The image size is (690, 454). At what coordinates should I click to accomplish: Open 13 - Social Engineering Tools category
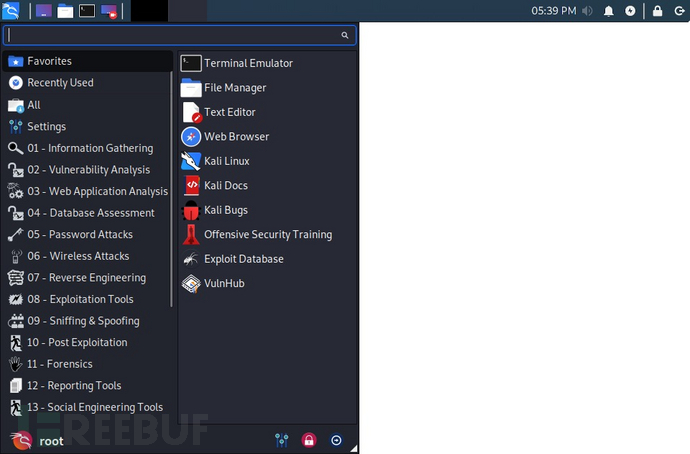[88, 406]
